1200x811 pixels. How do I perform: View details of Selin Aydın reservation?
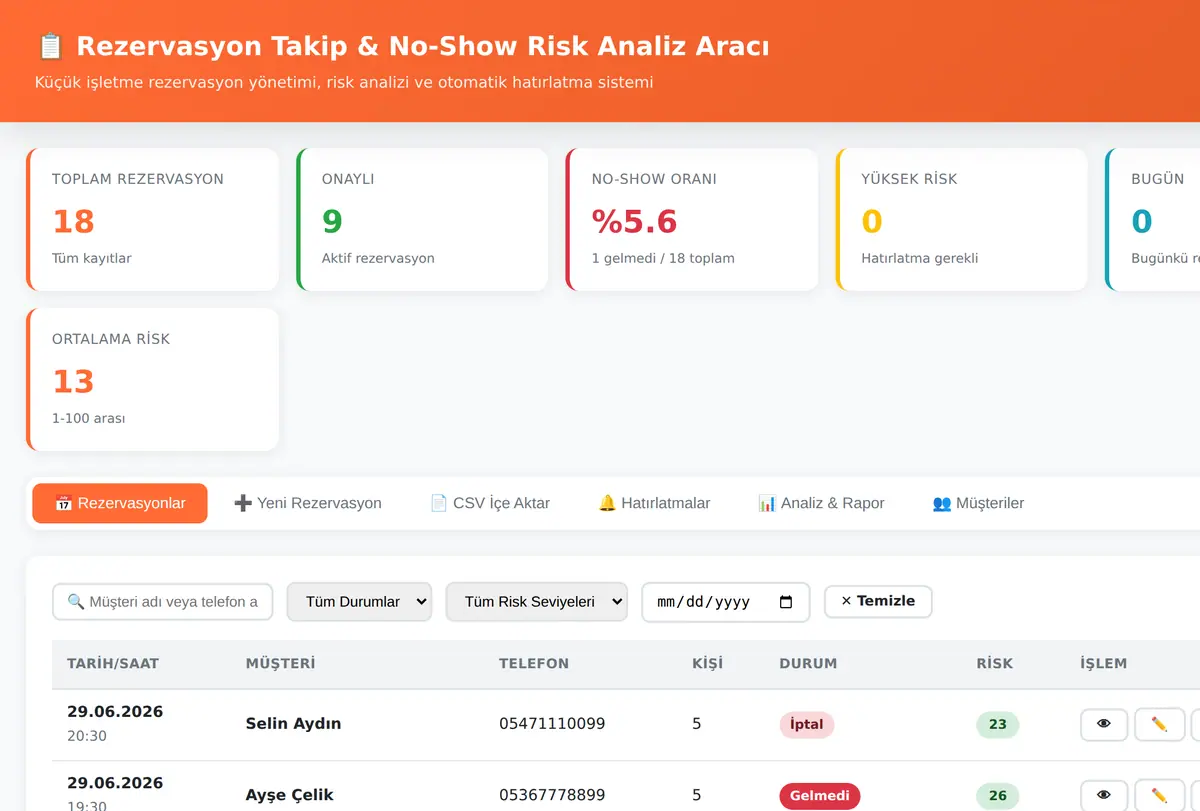[1104, 724]
